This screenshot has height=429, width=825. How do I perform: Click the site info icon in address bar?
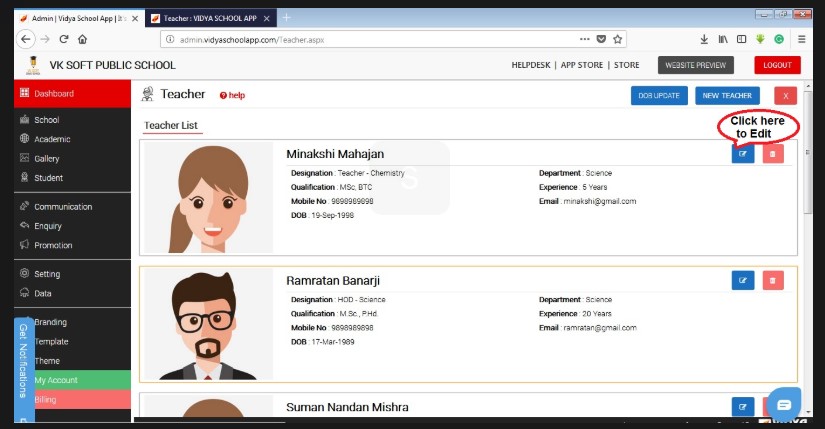170,39
